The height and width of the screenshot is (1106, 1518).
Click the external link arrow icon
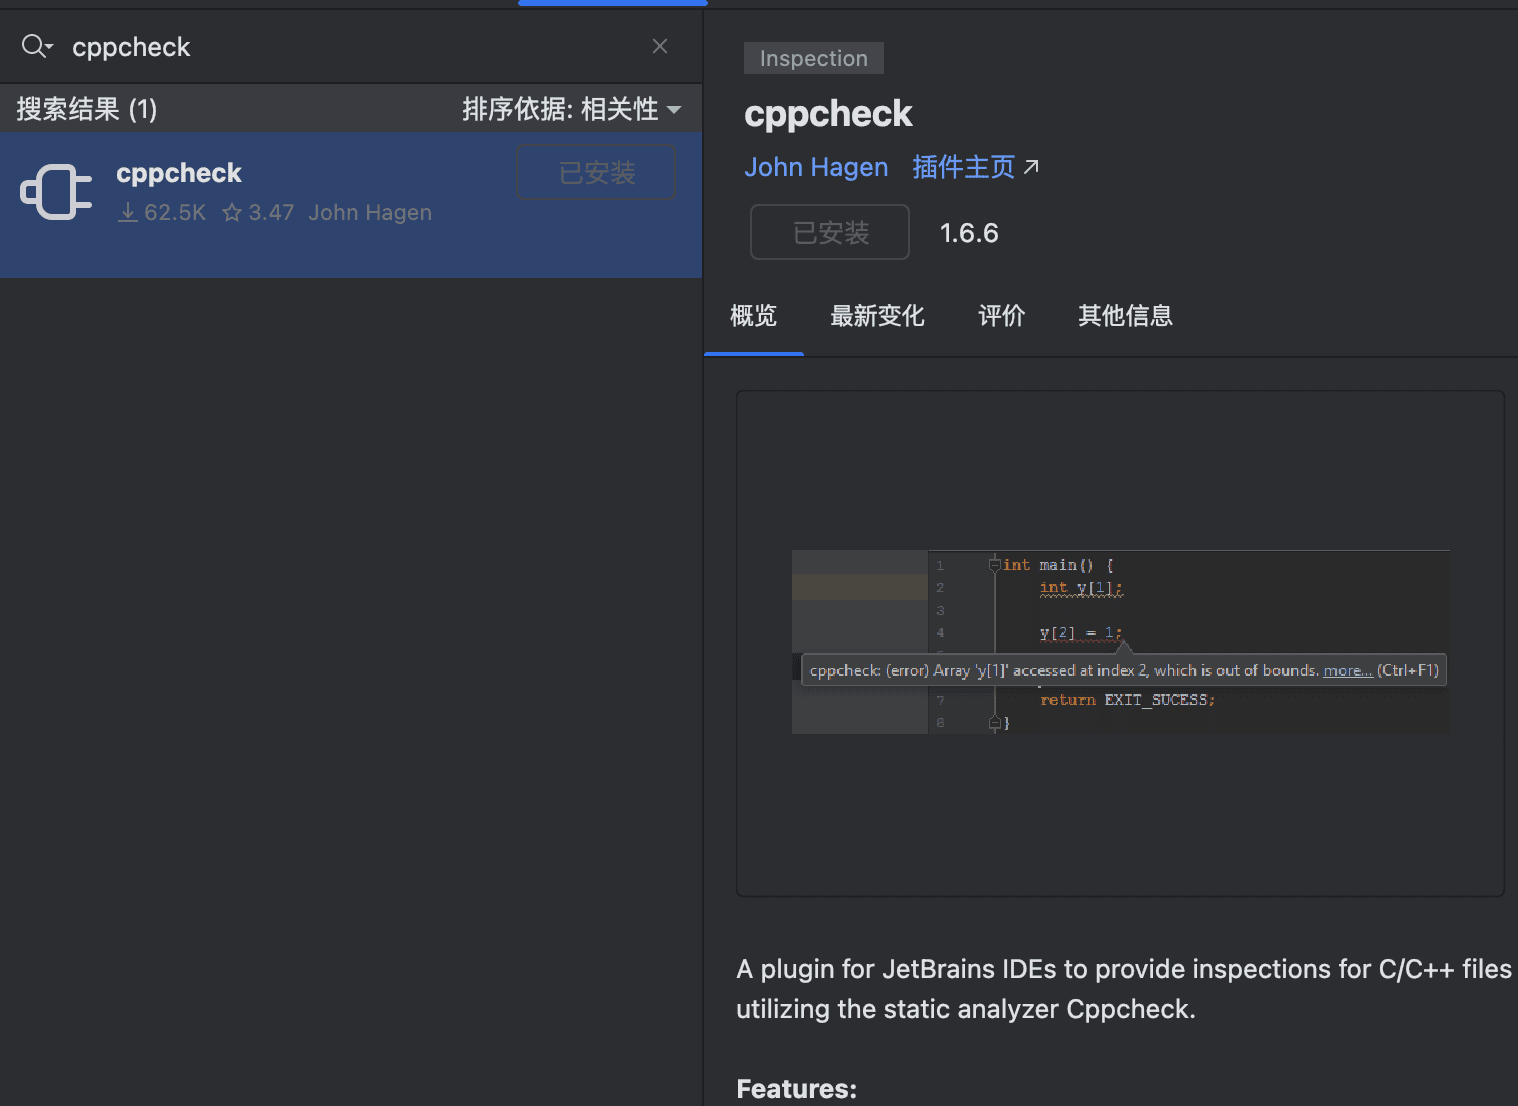pyautogui.click(x=1032, y=167)
